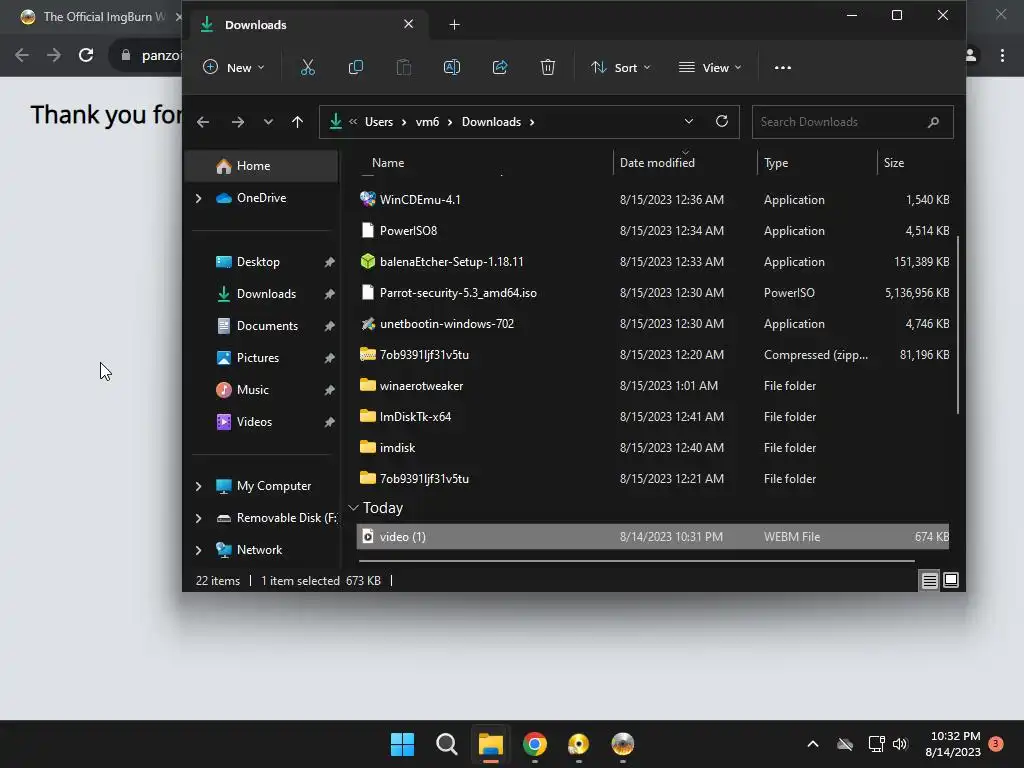
Task: Click the Paste clipboard icon
Action: pos(404,67)
